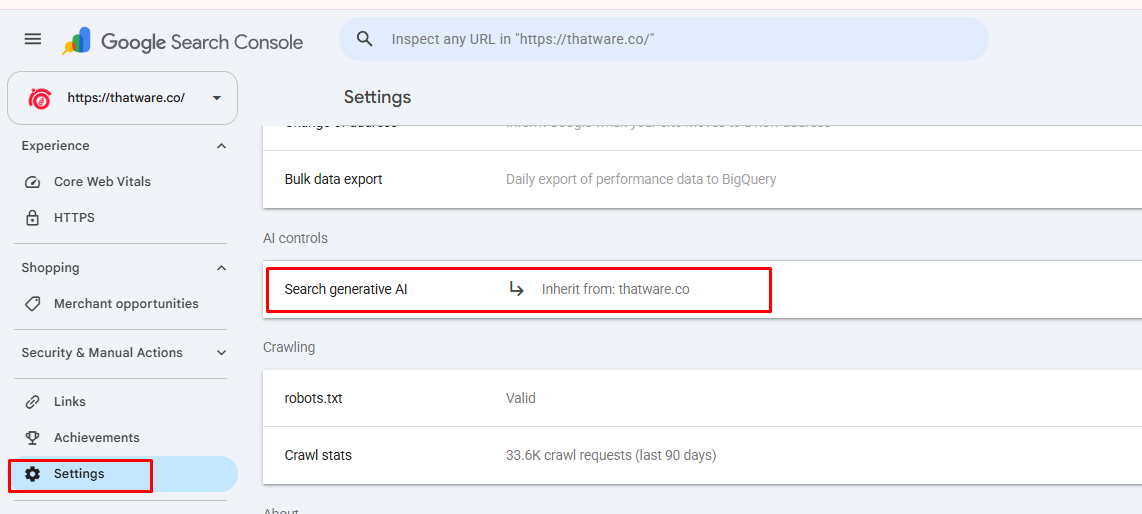Click the thatware.co property favicon

point(39,98)
